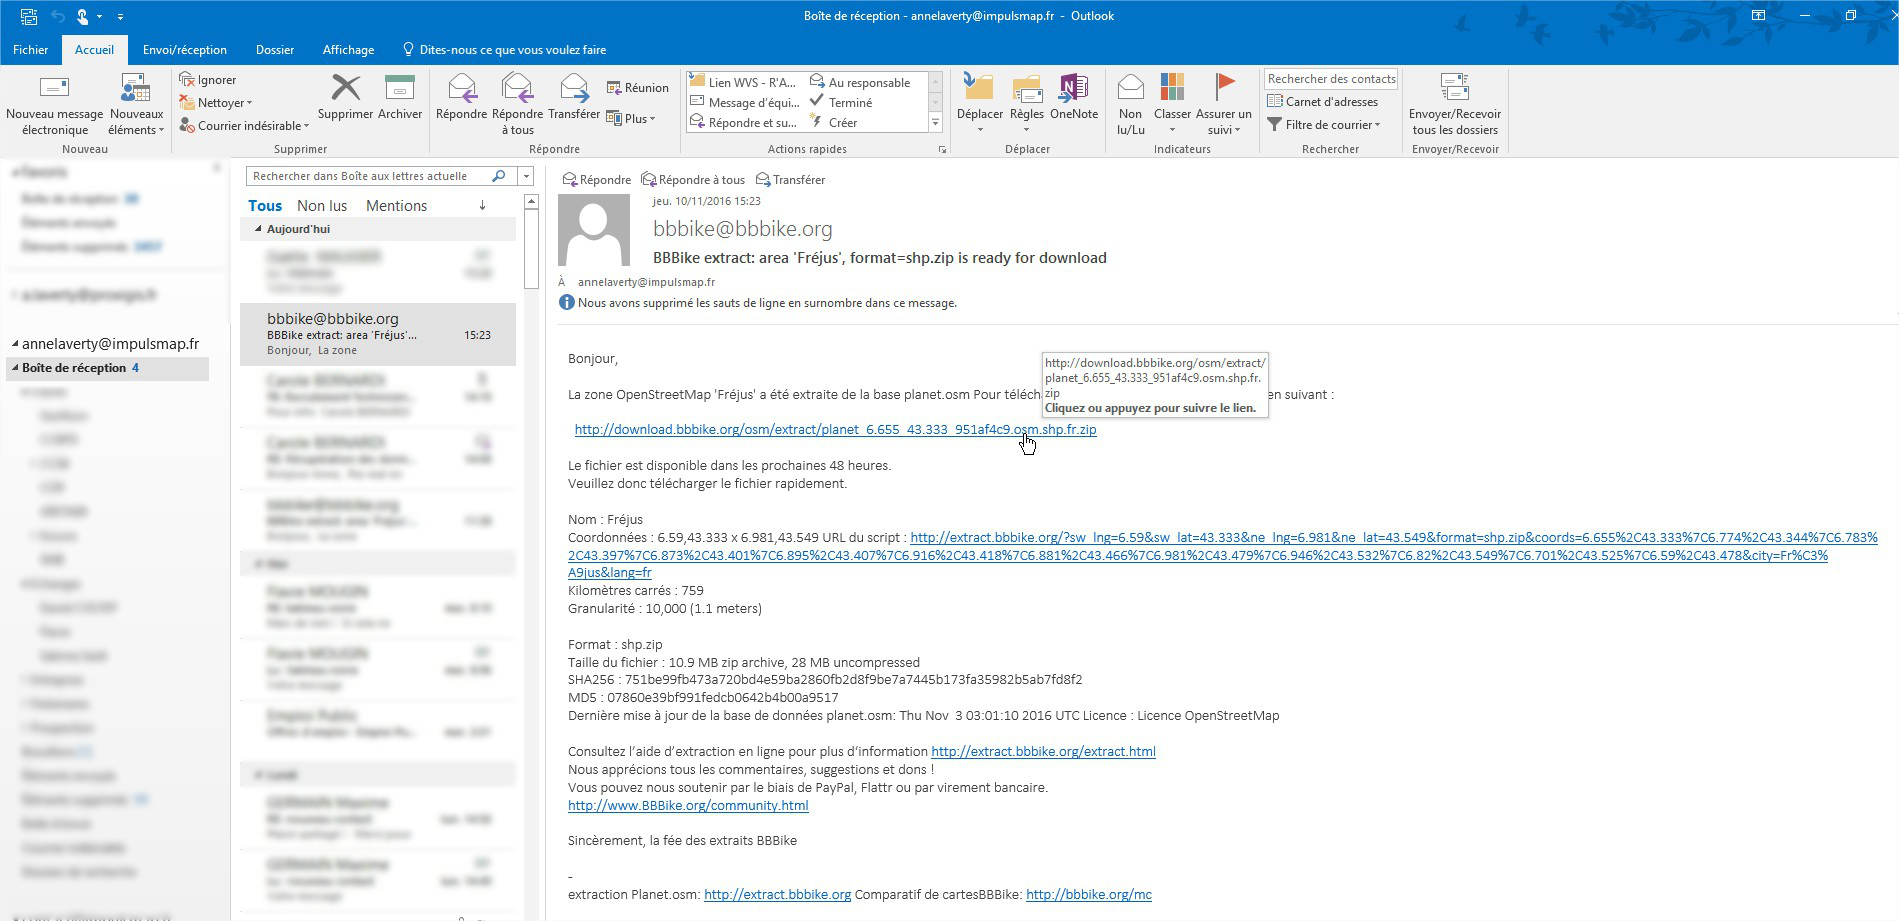Image resolution: width=1899 pixels, height=921 pixels.
Task: Click the mailbox search magnifier icon
Action: coord(499,176)
